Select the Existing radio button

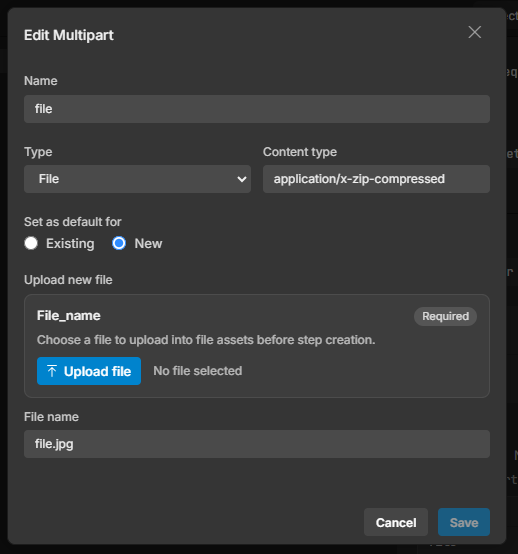coord(31,243)
